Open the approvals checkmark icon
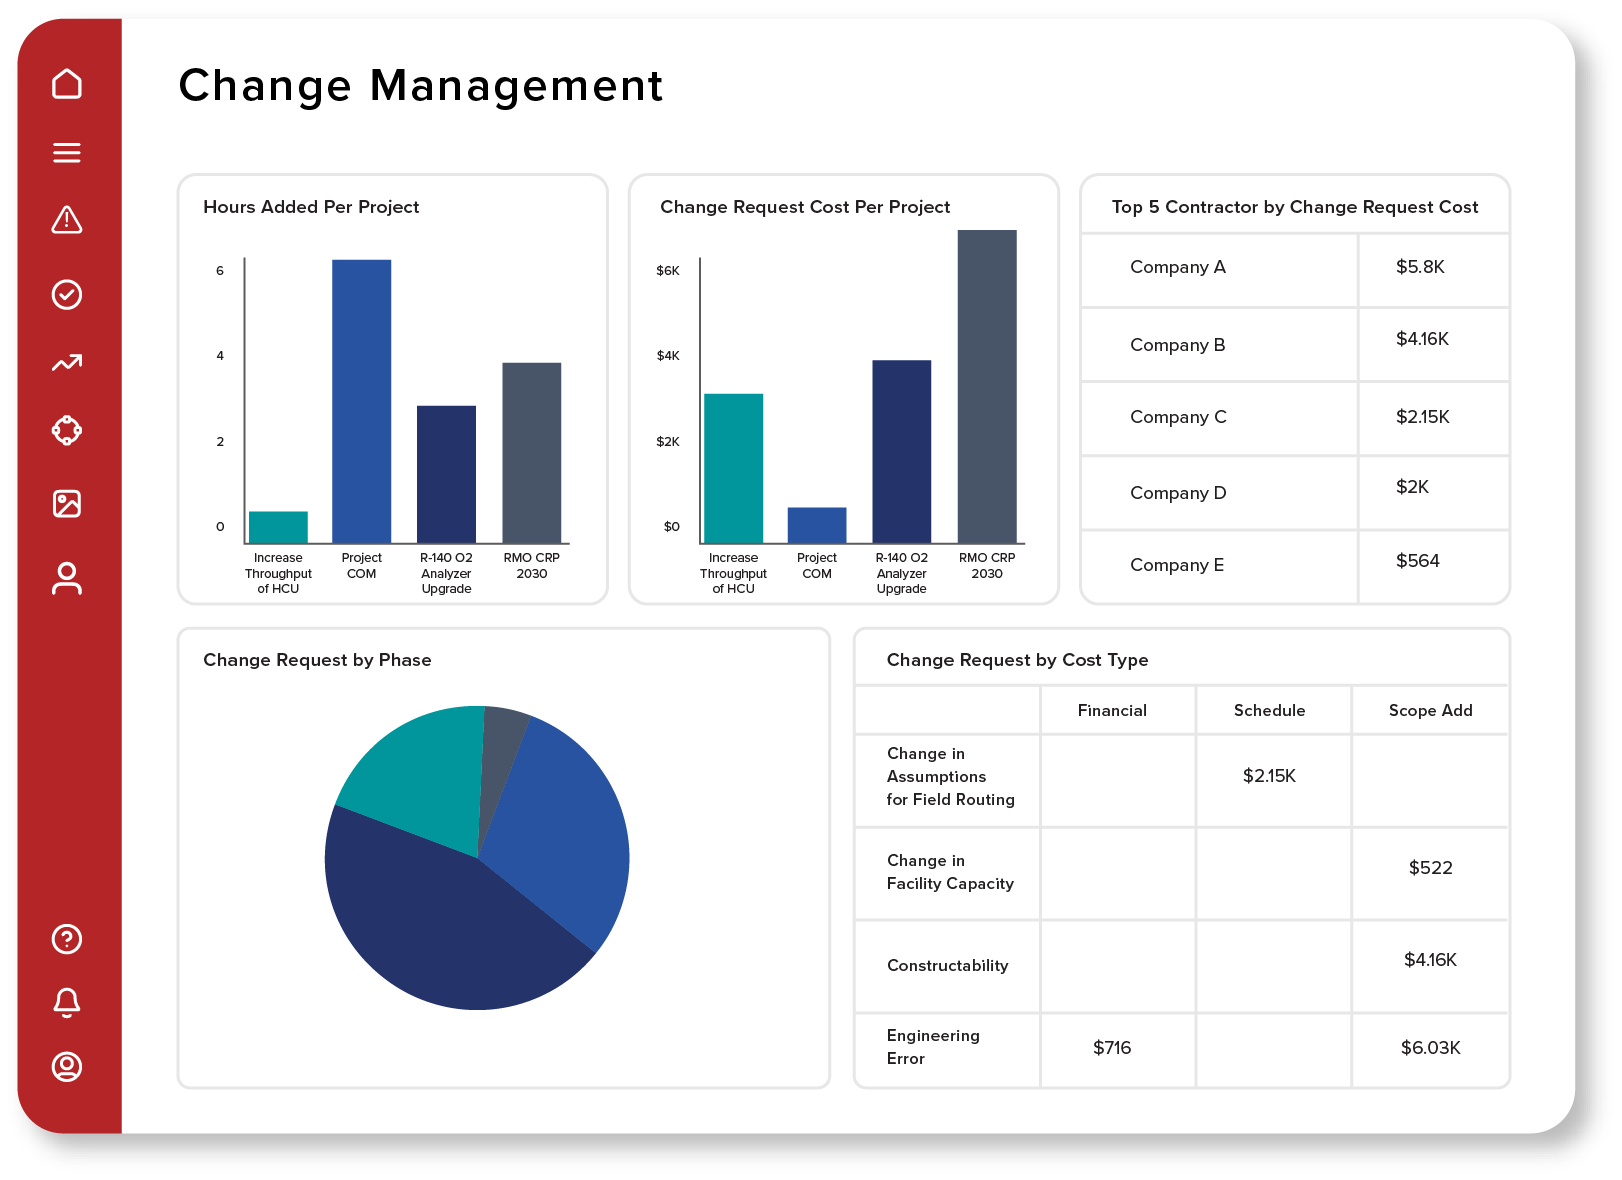The image size is (1622, 1180). pyautogui.click(x=67, y=294)
